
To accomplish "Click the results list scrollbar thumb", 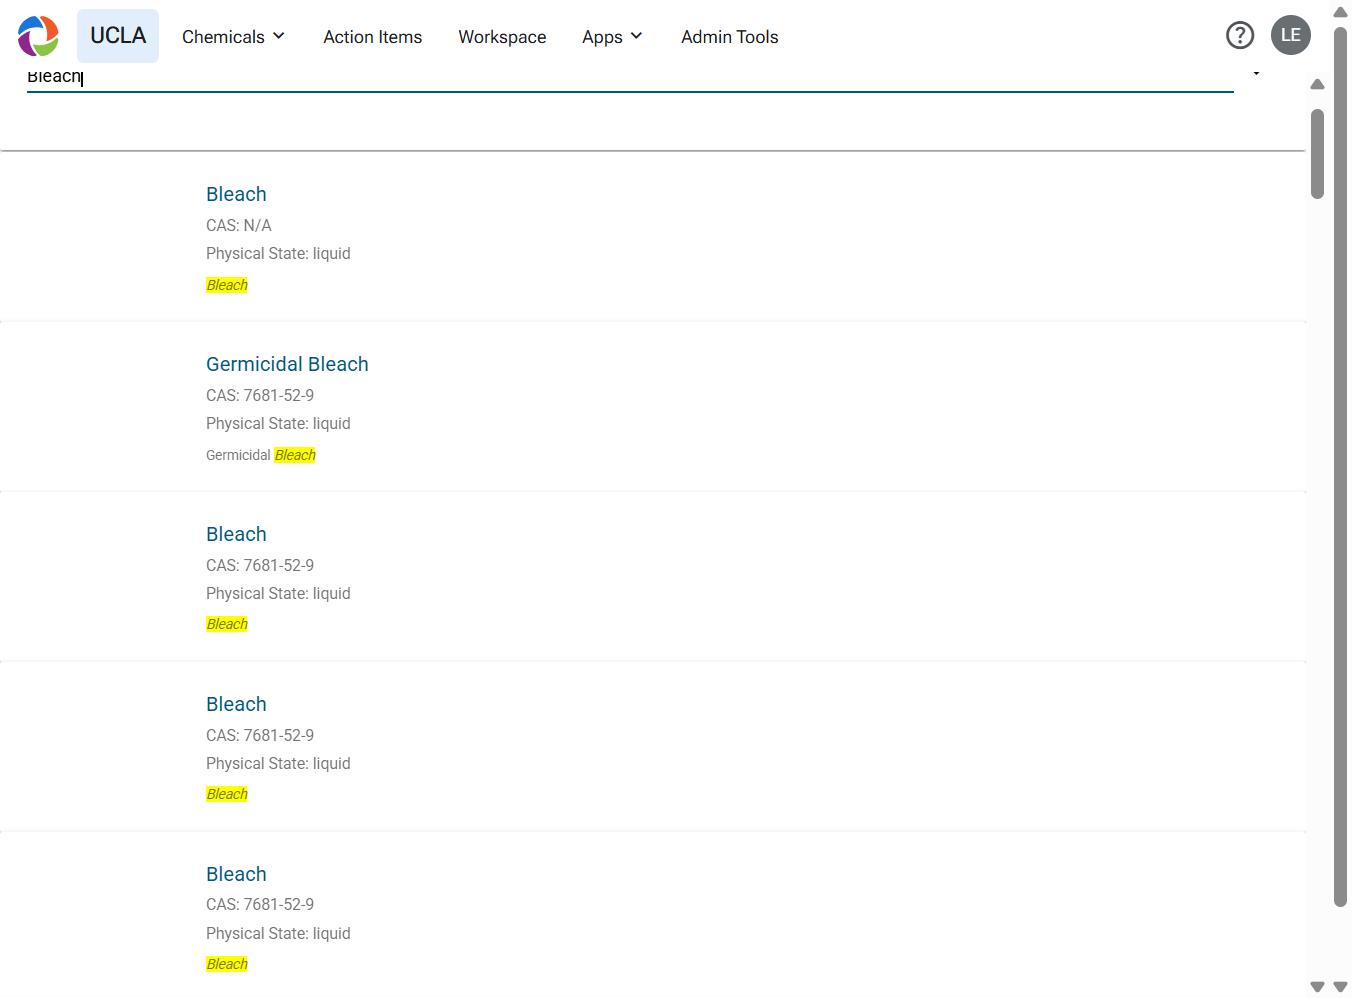I will tap(1317, 154).
